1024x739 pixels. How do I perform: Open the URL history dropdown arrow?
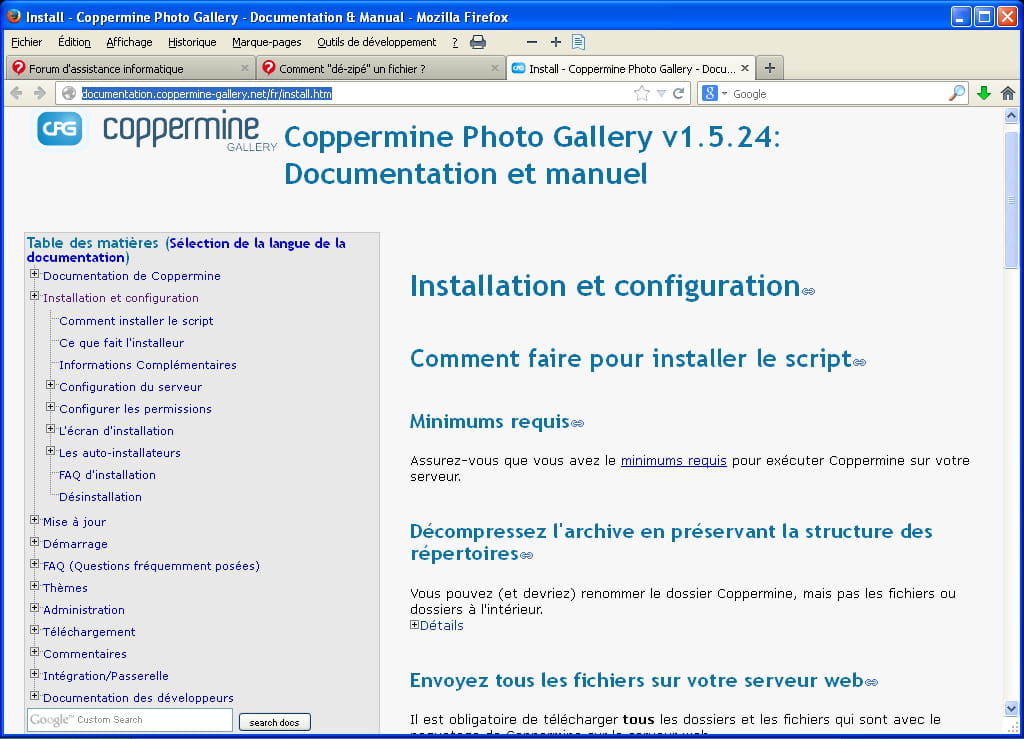662,93
